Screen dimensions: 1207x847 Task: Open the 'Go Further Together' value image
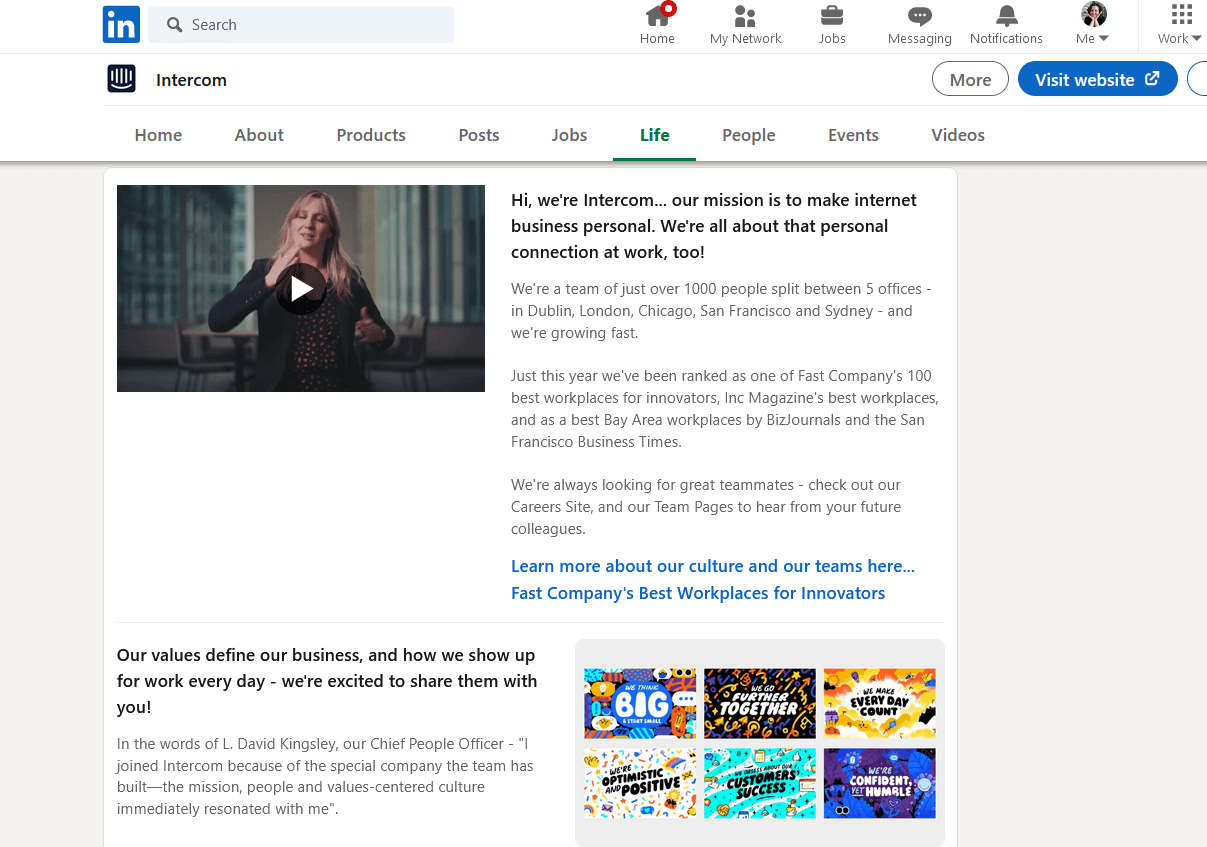[x=760, y=703]
